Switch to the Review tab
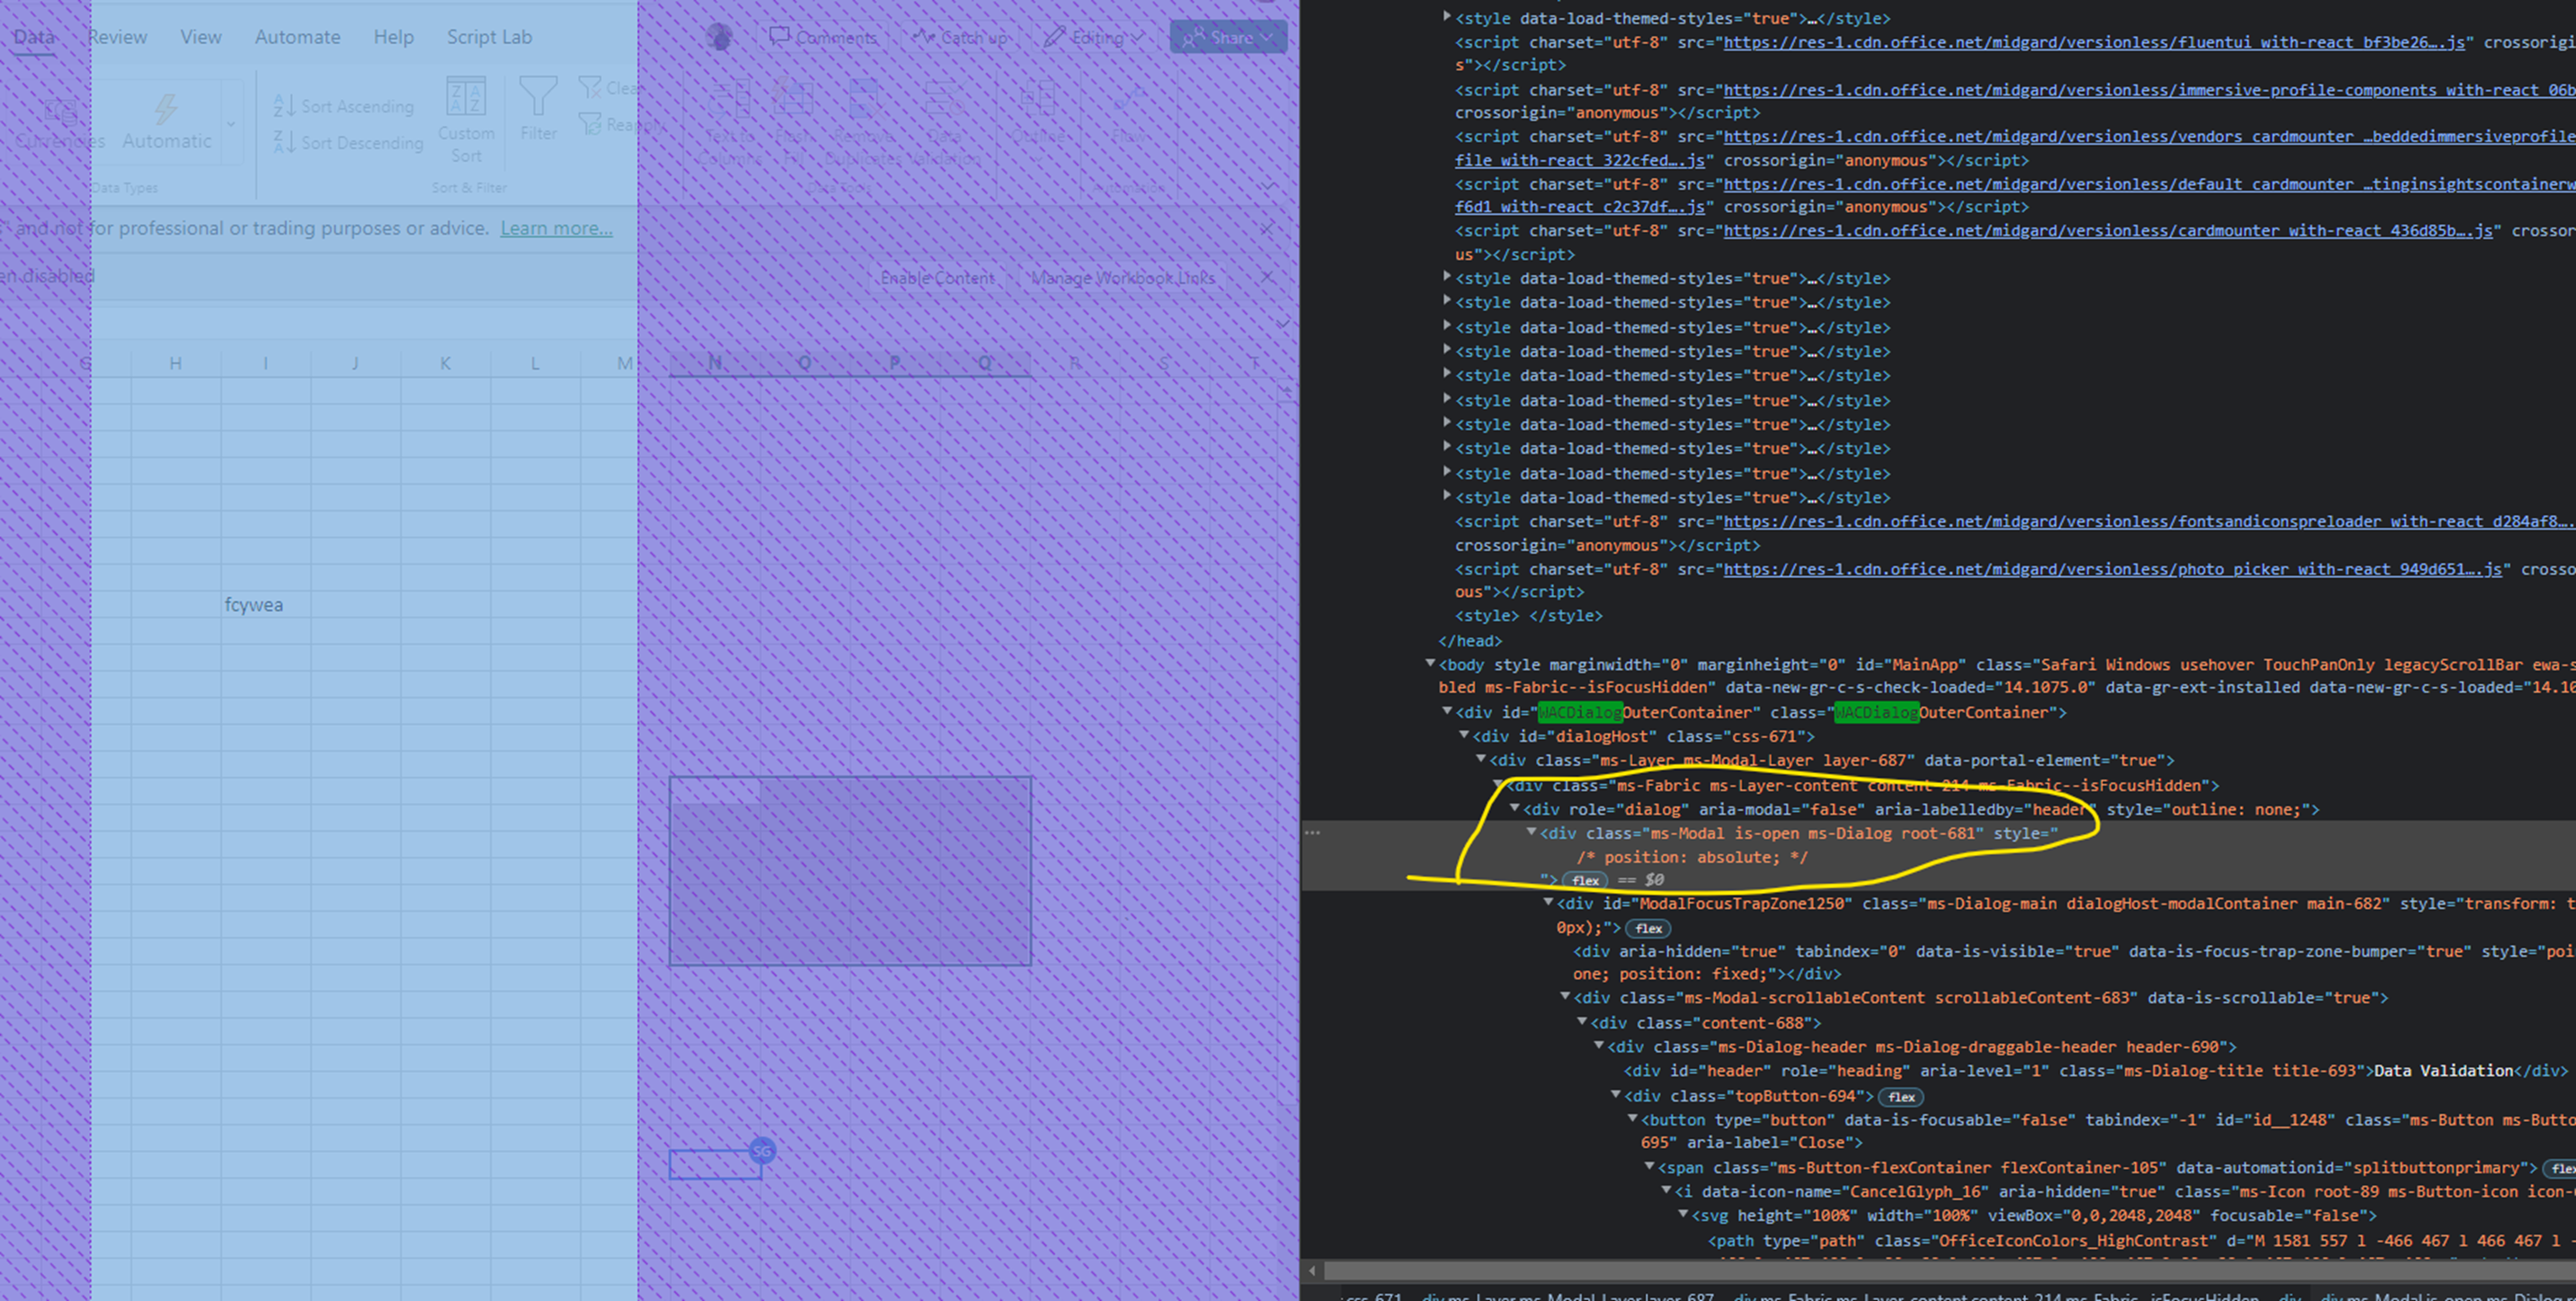 (x=117, y=37)
